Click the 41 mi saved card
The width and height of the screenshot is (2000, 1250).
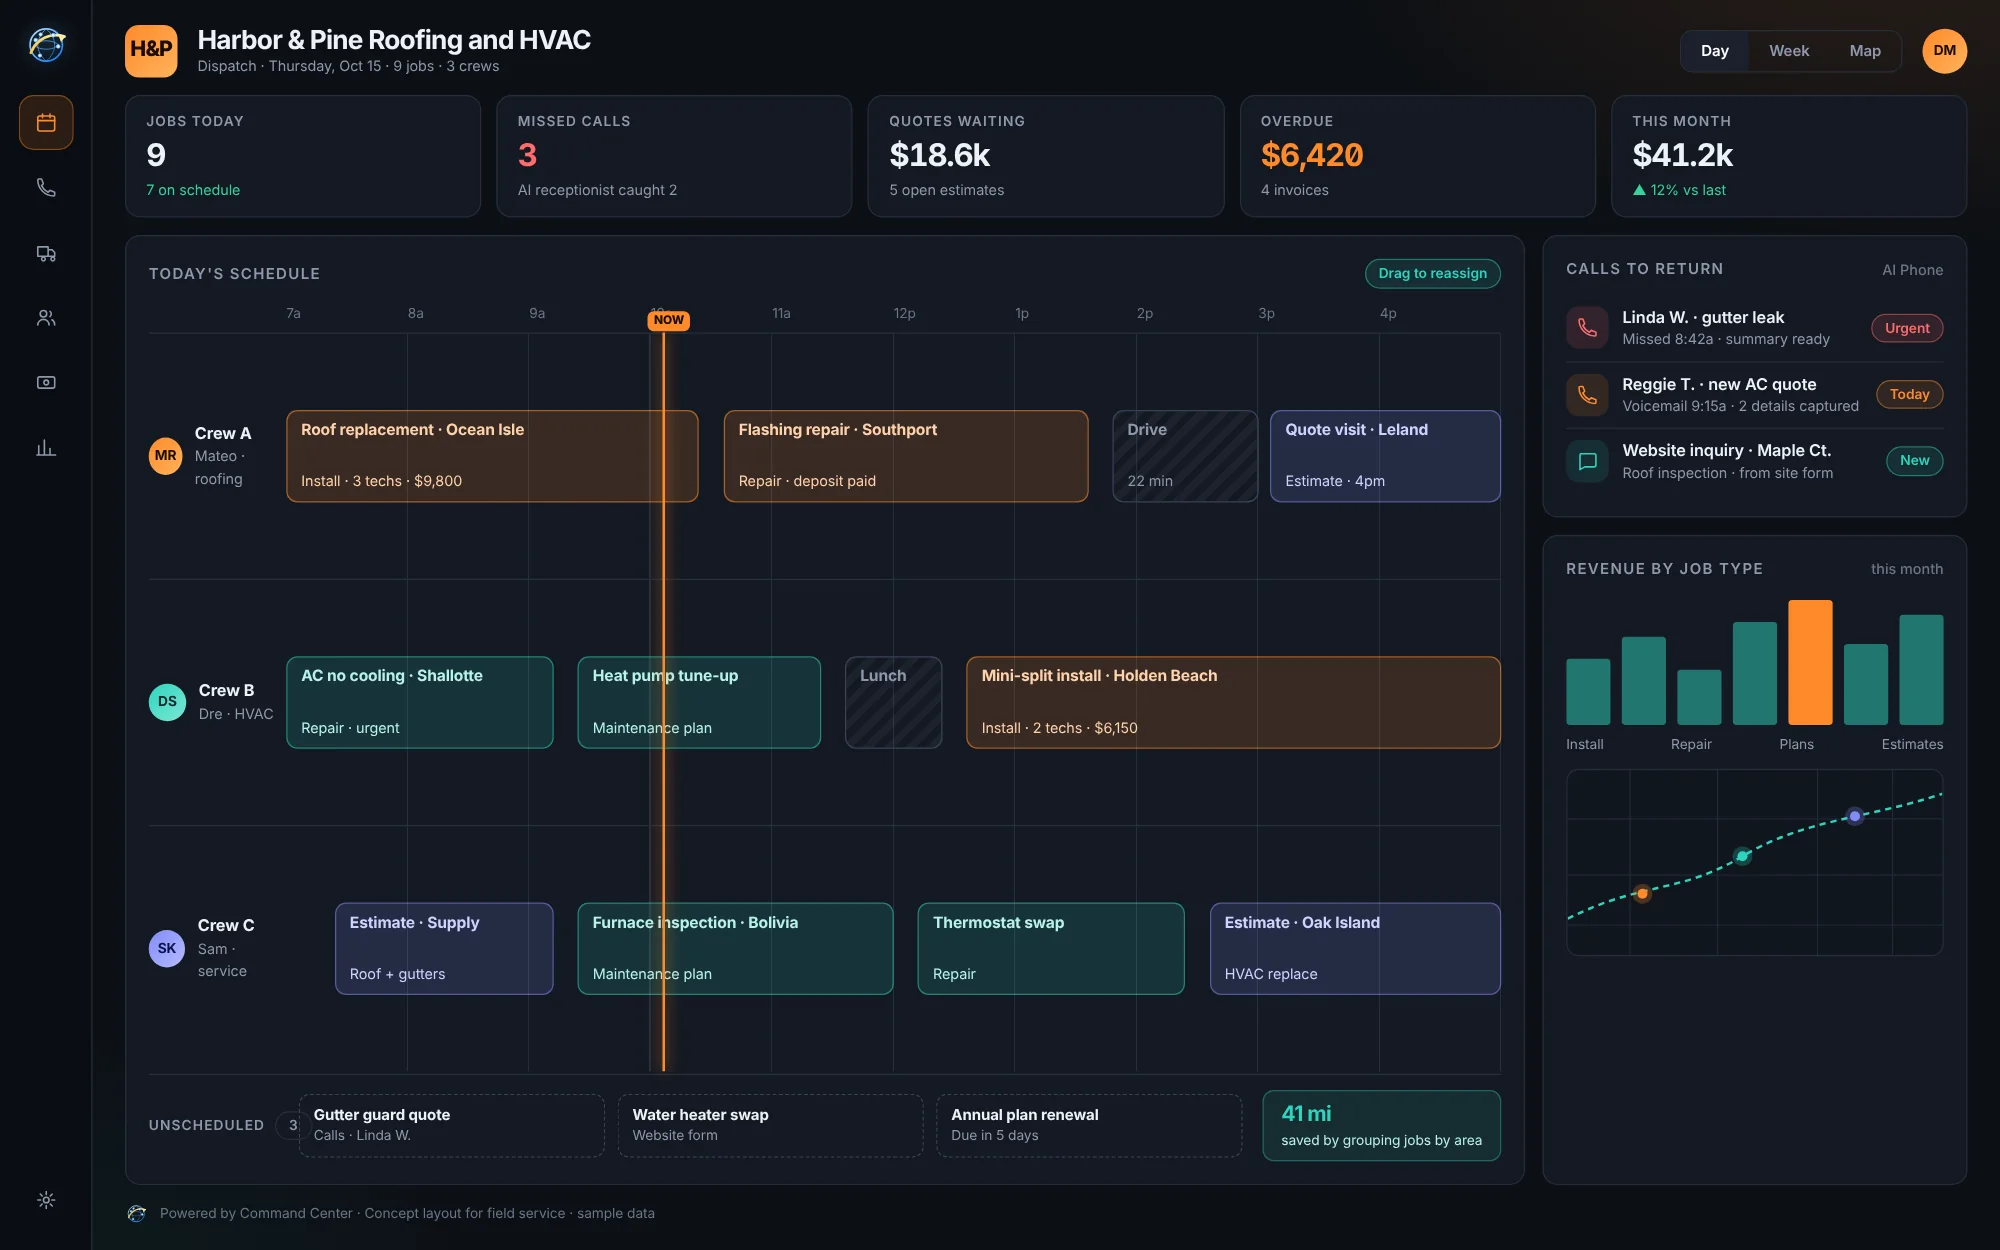pos(1381,1125)
